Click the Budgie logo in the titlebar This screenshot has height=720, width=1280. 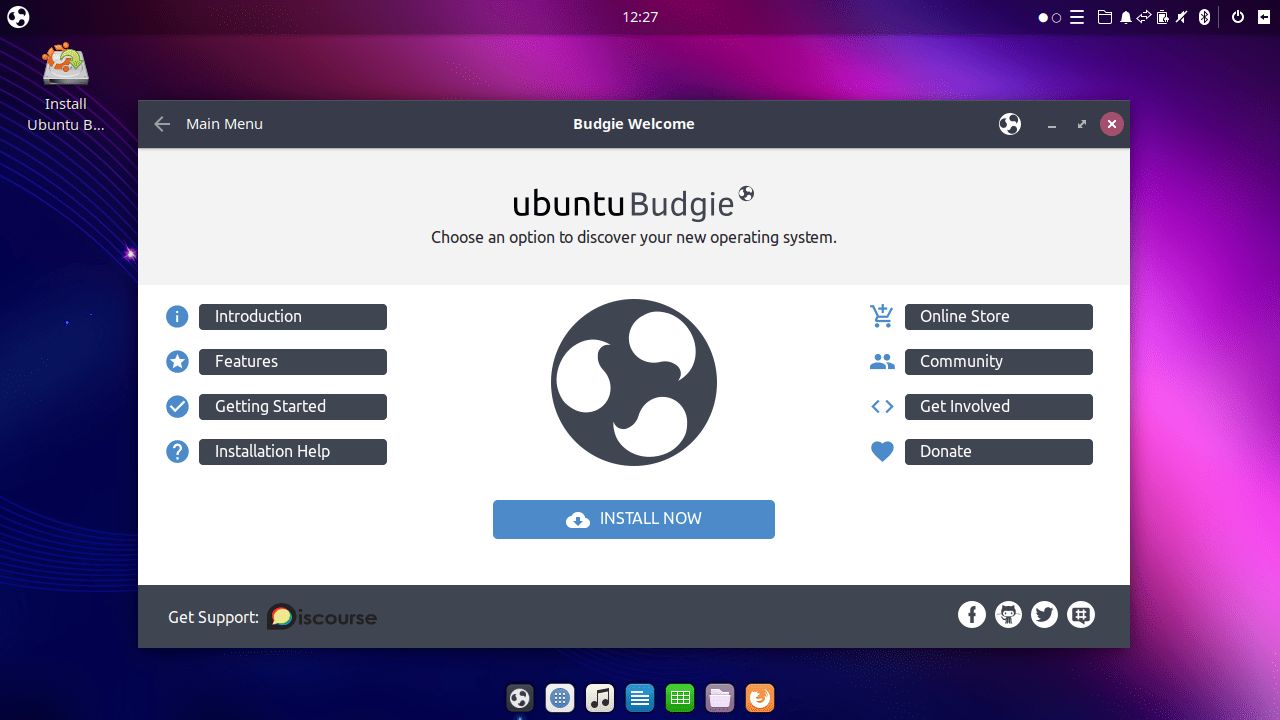coord(1009,124)
